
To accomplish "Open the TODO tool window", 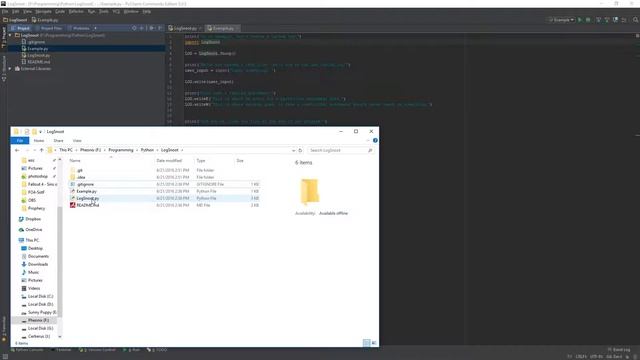I will (157, 350).
